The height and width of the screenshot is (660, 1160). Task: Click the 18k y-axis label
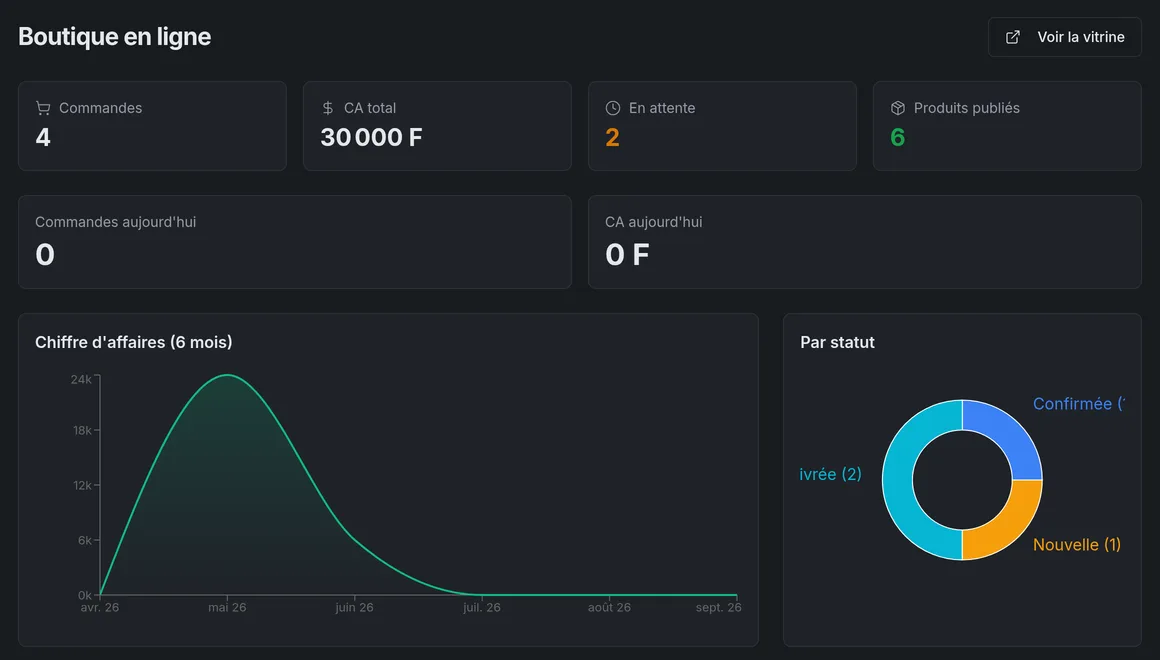(x=82, y=431)
